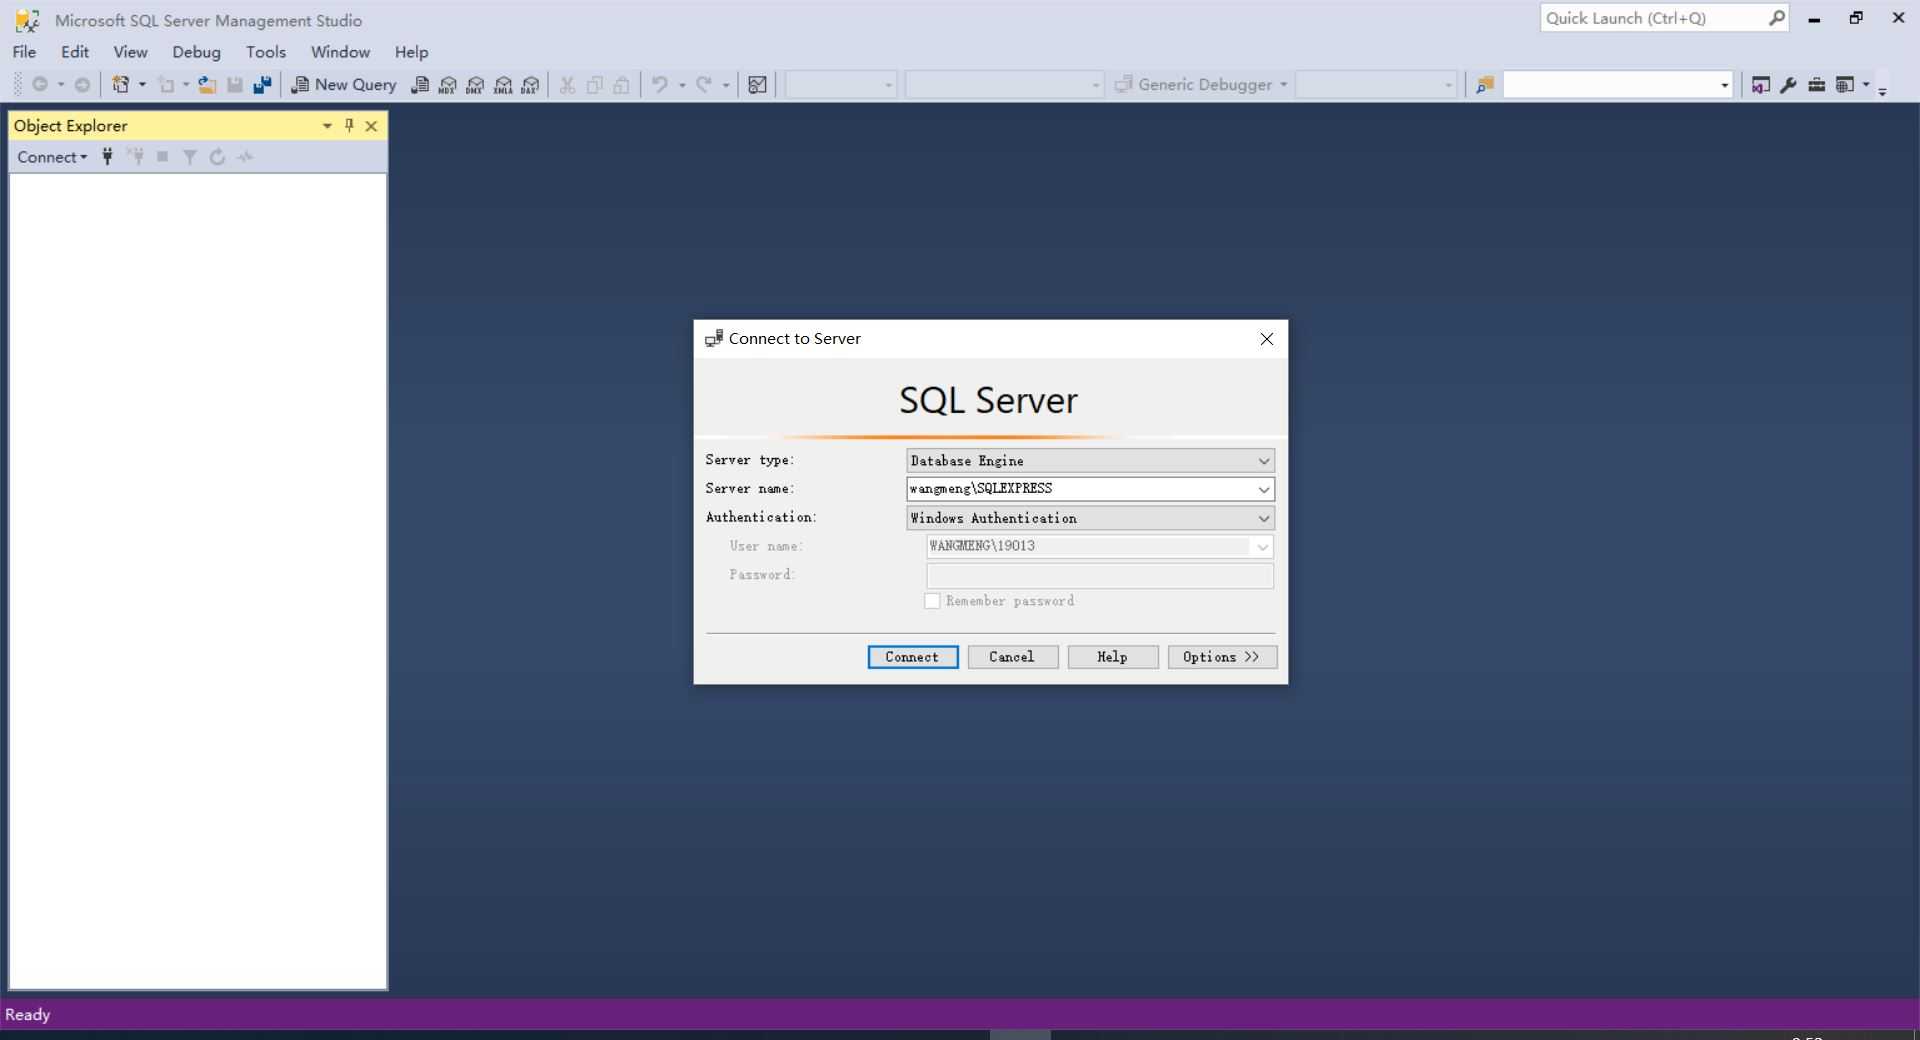
Task: Click the Database Engine Query icon
Action: [420, 85]
